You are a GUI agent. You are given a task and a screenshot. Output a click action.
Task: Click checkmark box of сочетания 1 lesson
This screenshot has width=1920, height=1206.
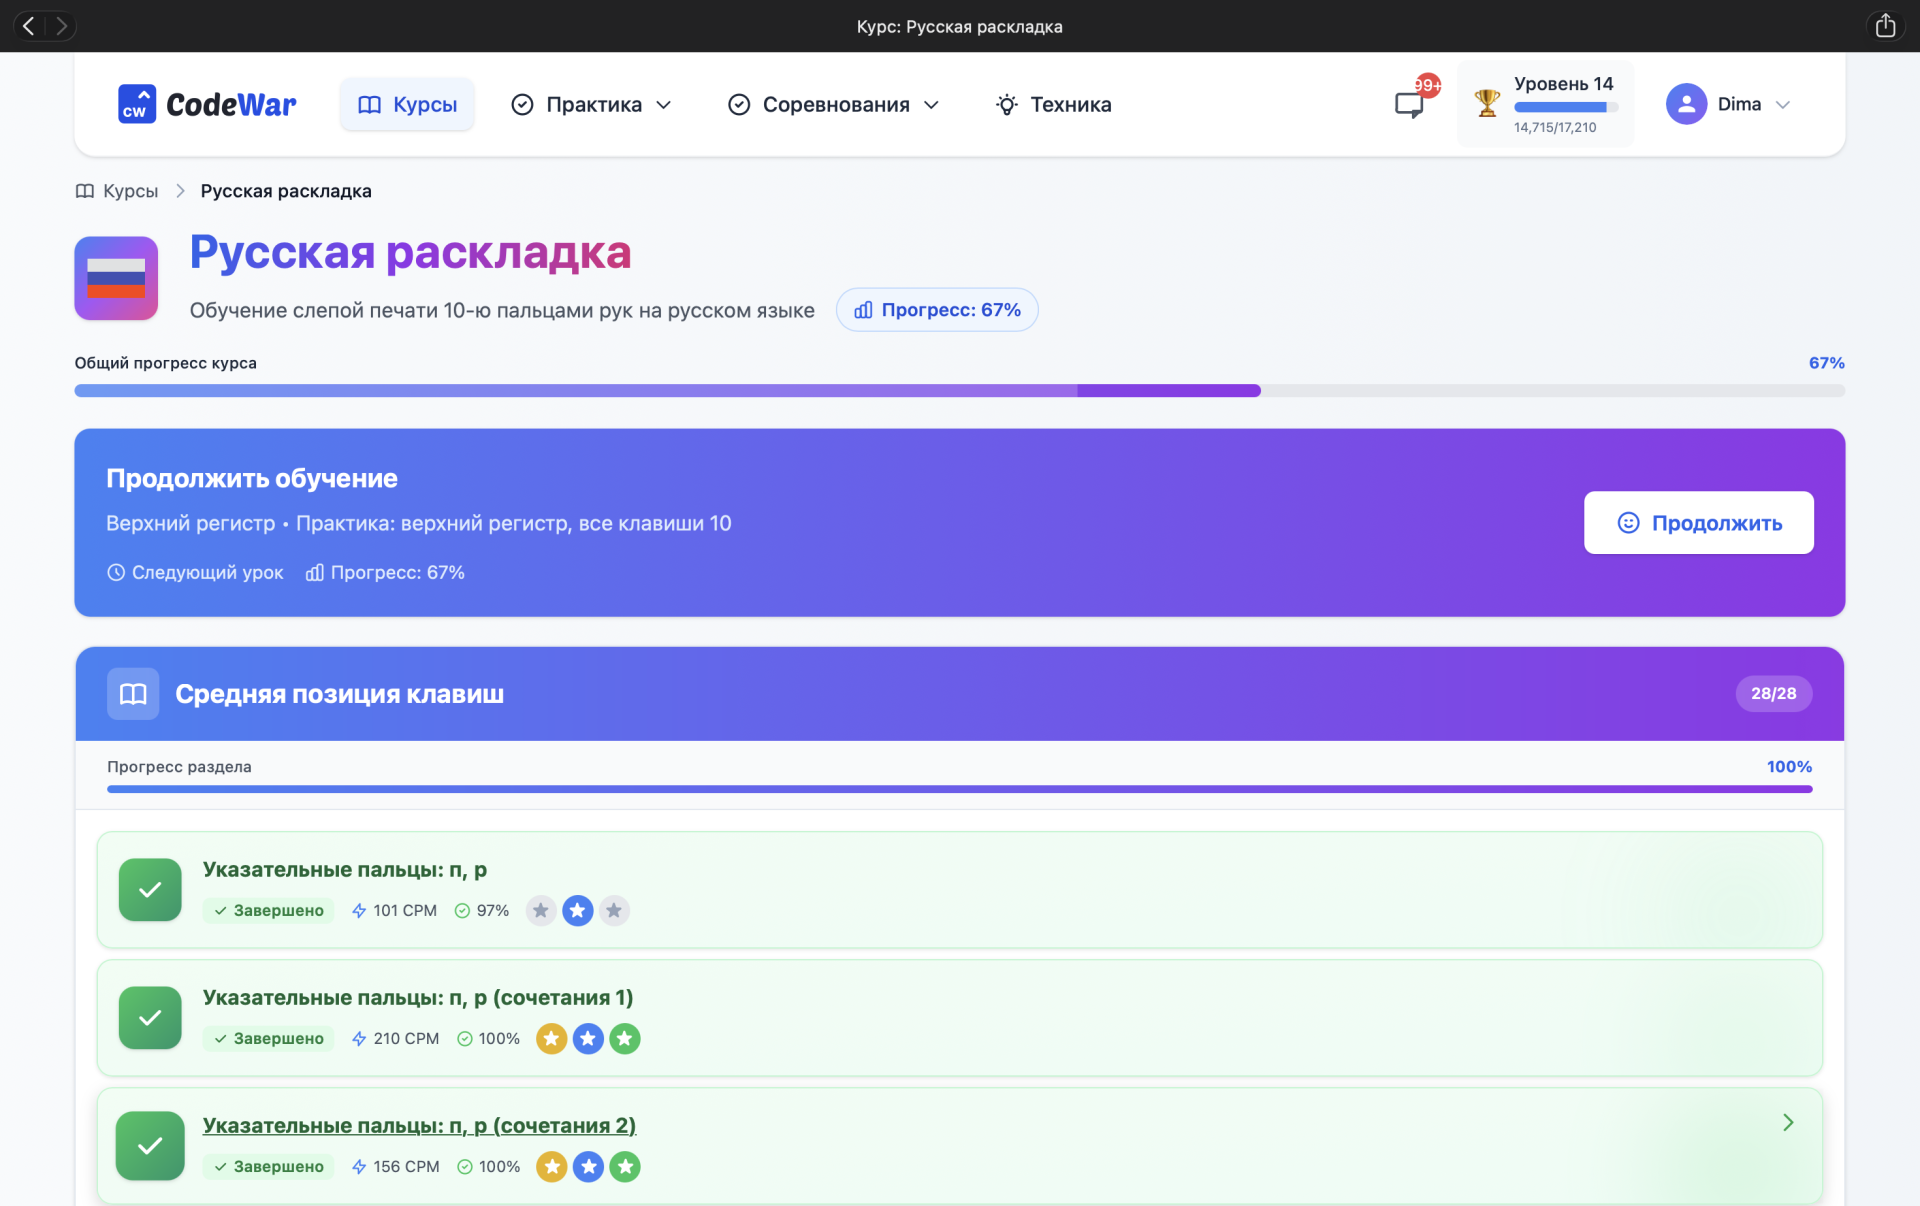(150, 1018)
